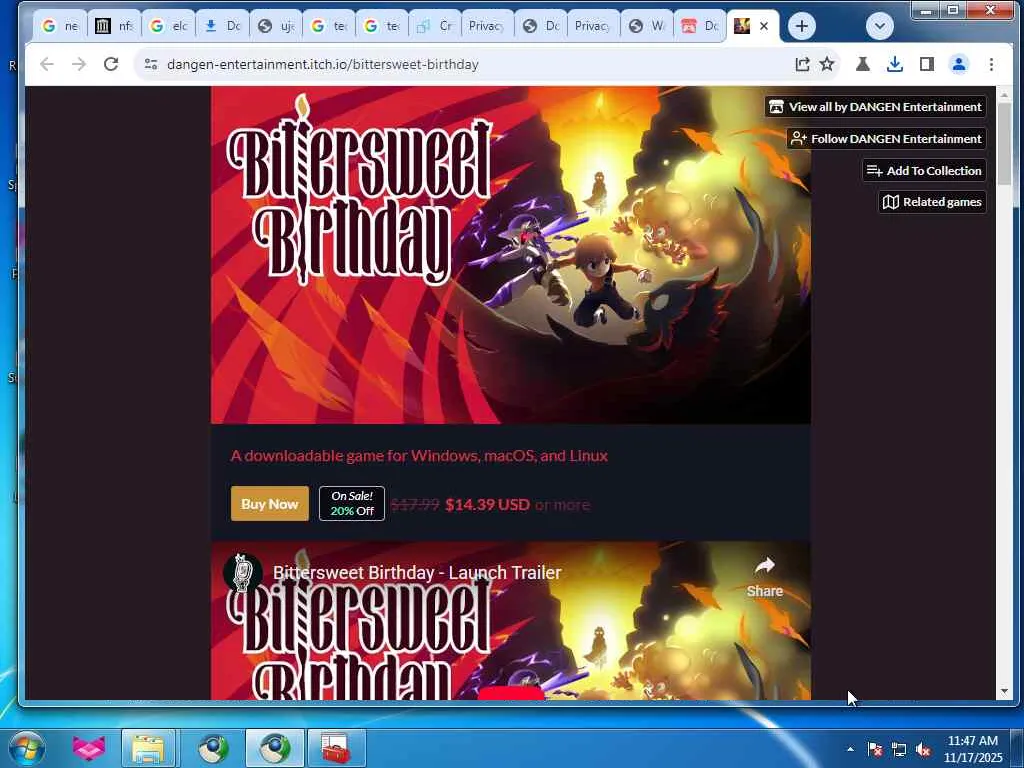Play the trailer with the red play button

(x=511, y=693)
